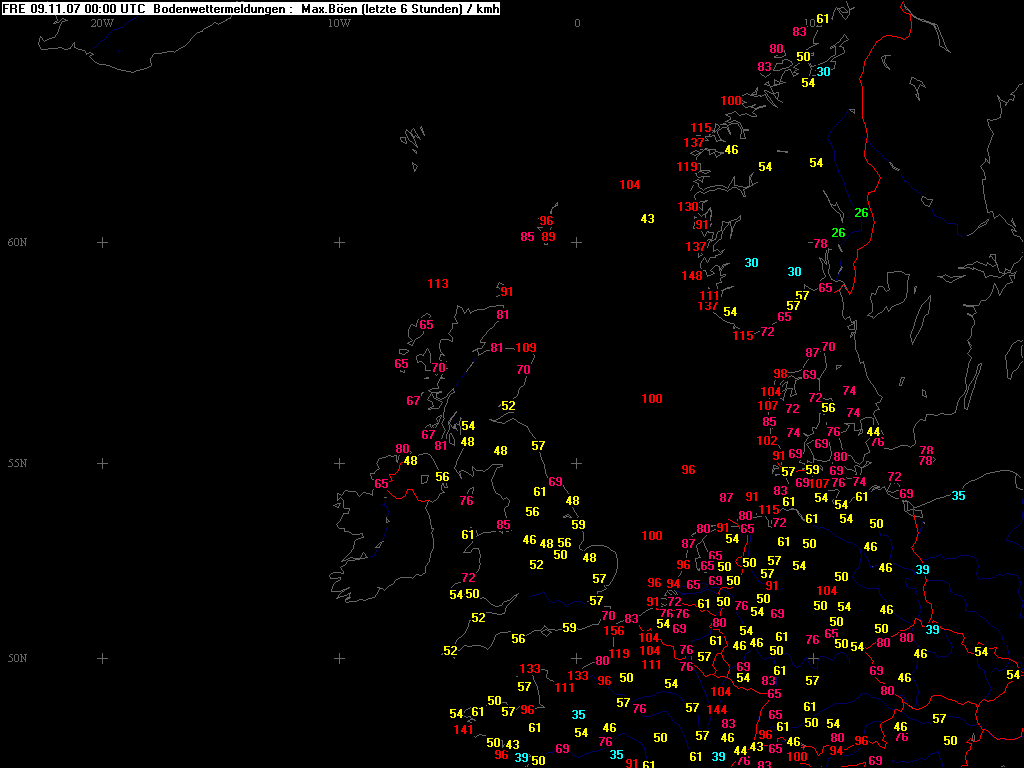Screen dimensions: 1024x768
Task: Click the 130 gust value marker
Action: coord(688,207)
